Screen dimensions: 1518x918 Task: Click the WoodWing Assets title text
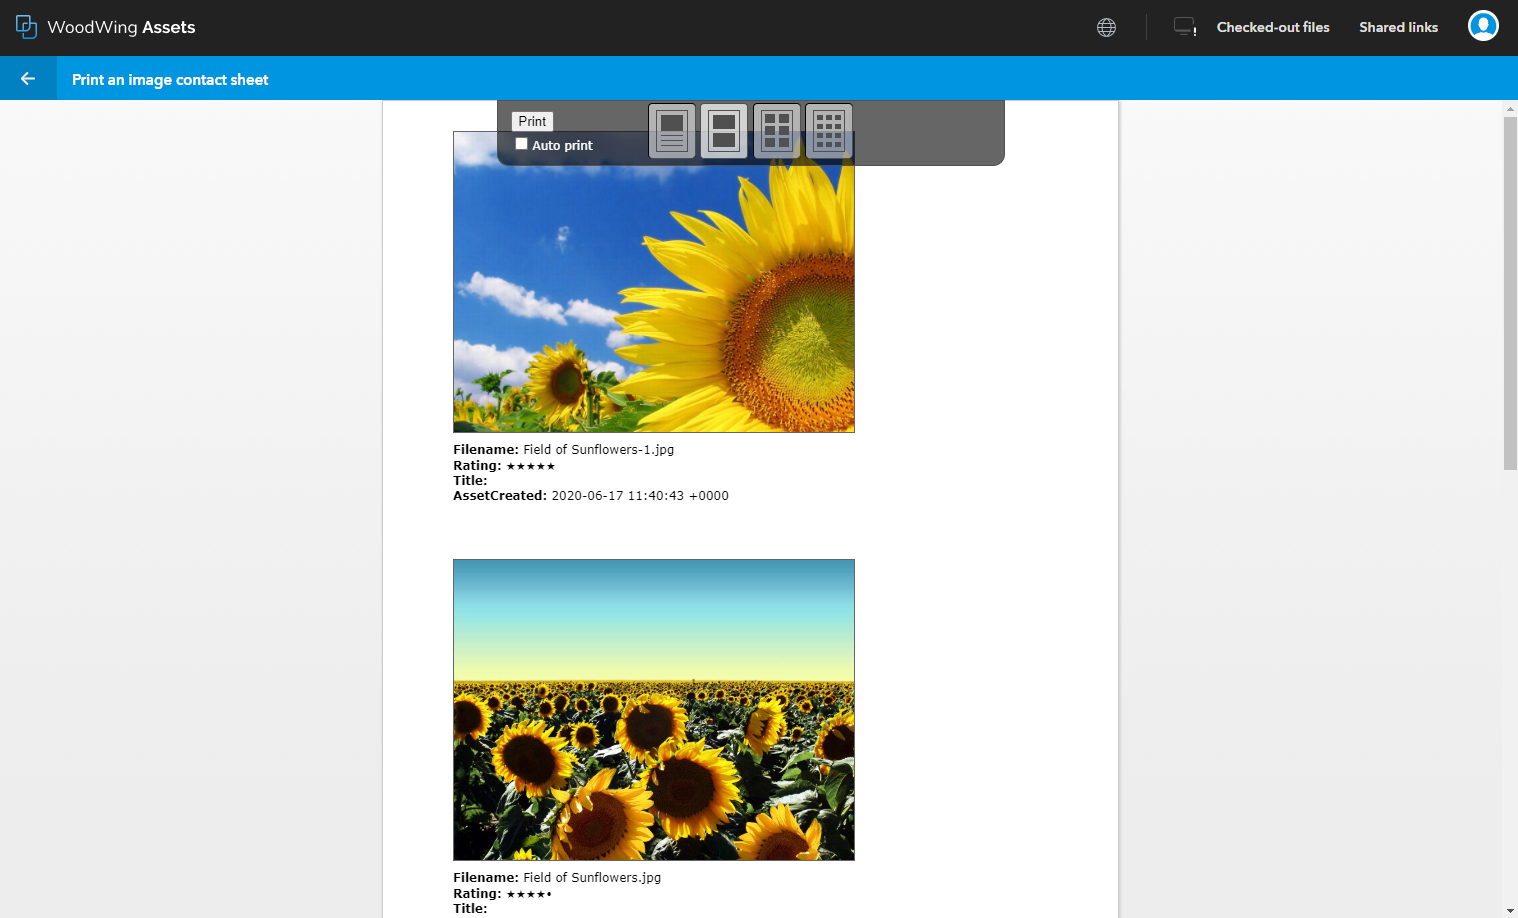coord(121,28)
